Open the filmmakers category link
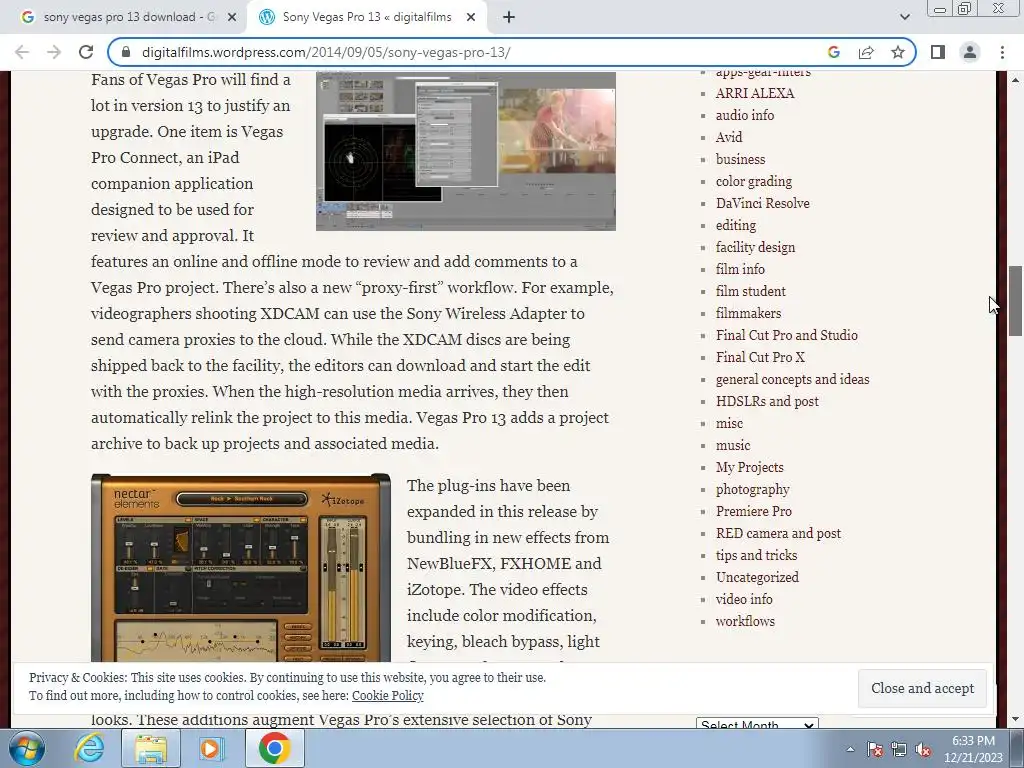The image size is (1024, 768). click(748, 313)
